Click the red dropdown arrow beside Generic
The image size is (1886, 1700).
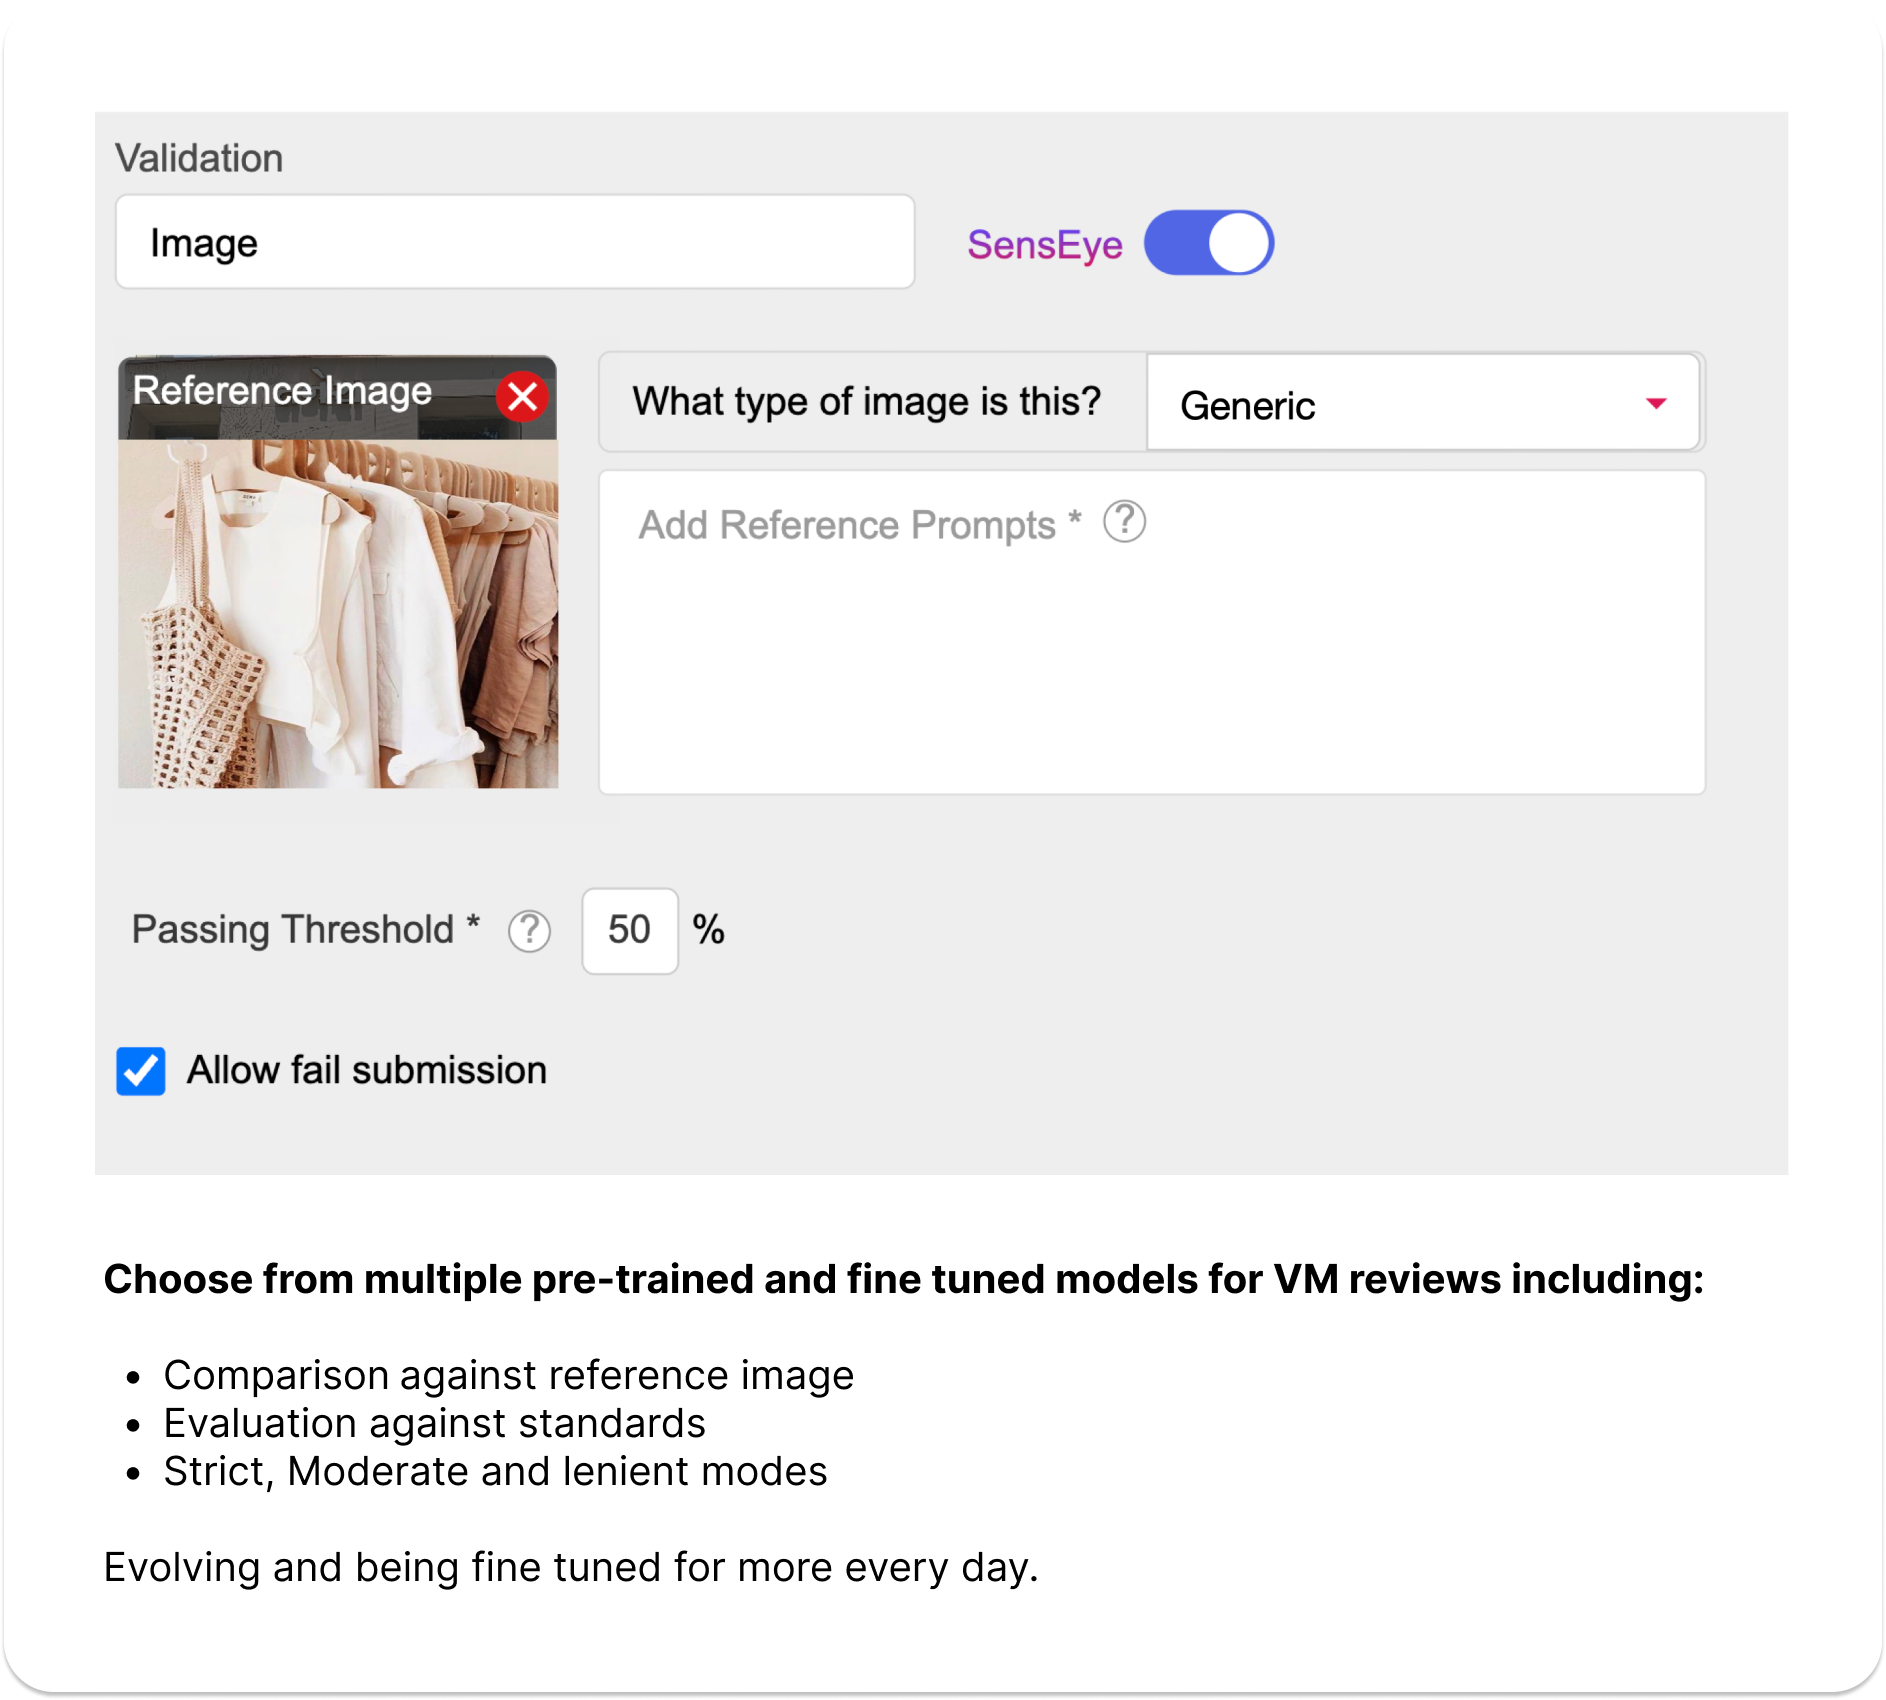click(x=1656, y=403)
